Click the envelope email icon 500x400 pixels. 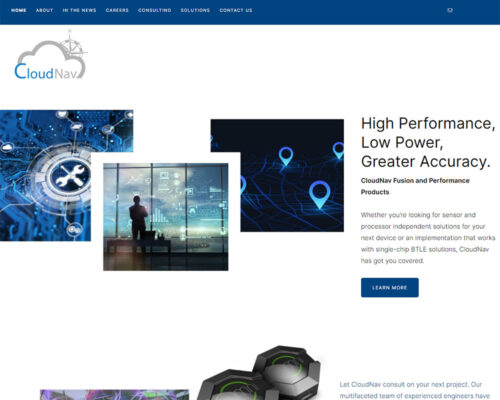[450, 10]
